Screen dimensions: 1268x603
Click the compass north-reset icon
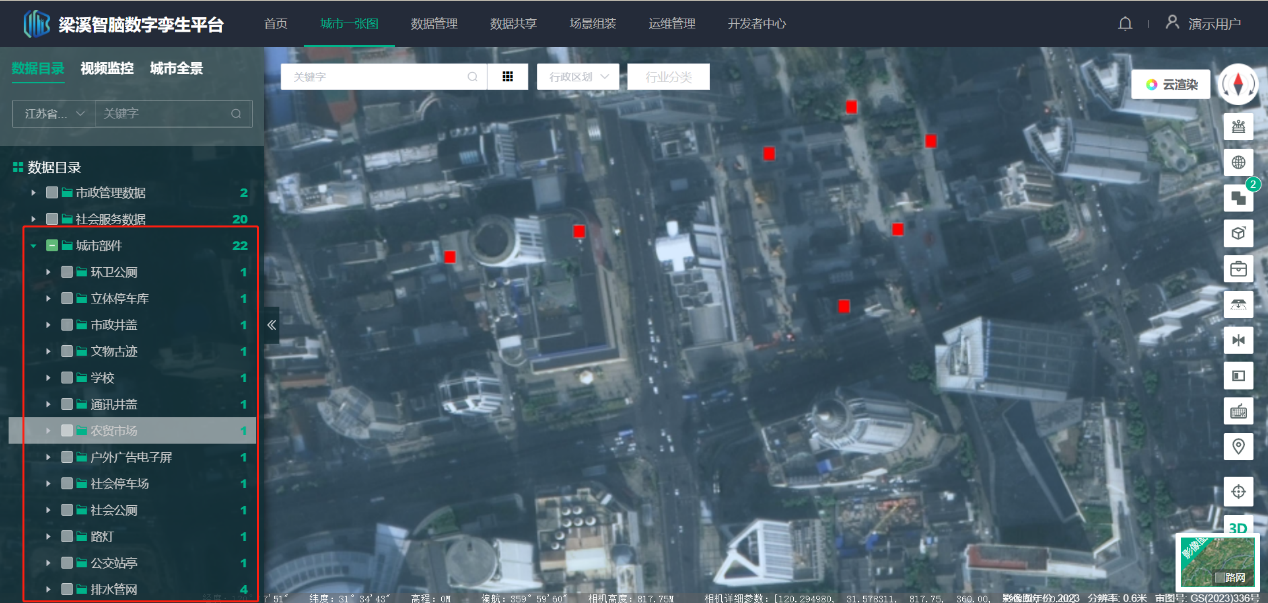(x=1239, y=84)
